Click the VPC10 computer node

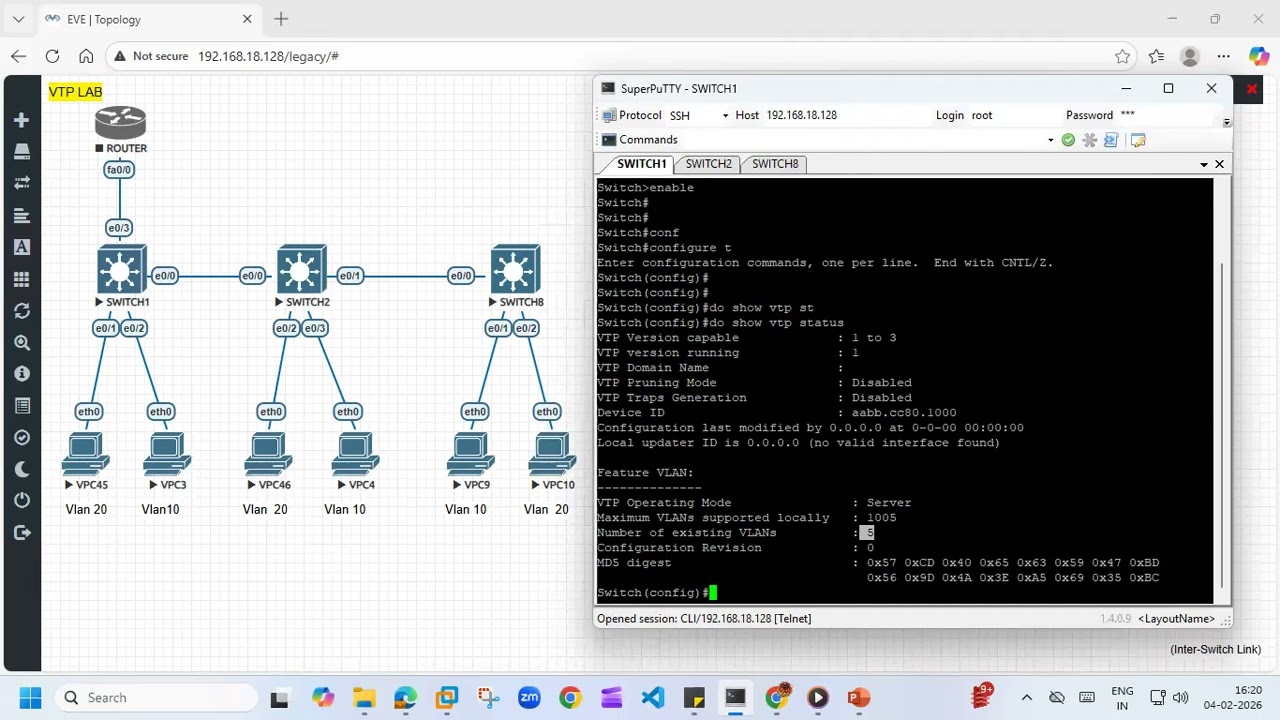[552, 453]
